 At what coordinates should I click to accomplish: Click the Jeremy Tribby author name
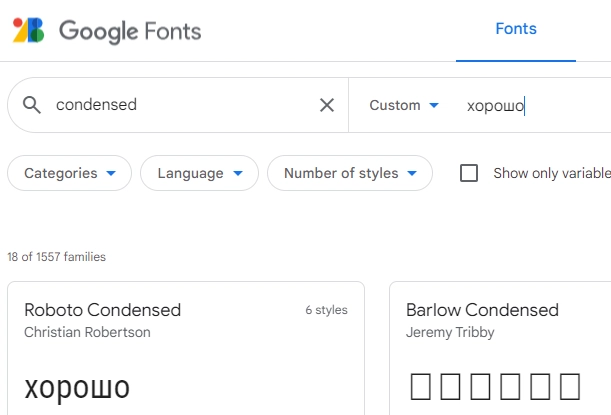pos(450,332)
